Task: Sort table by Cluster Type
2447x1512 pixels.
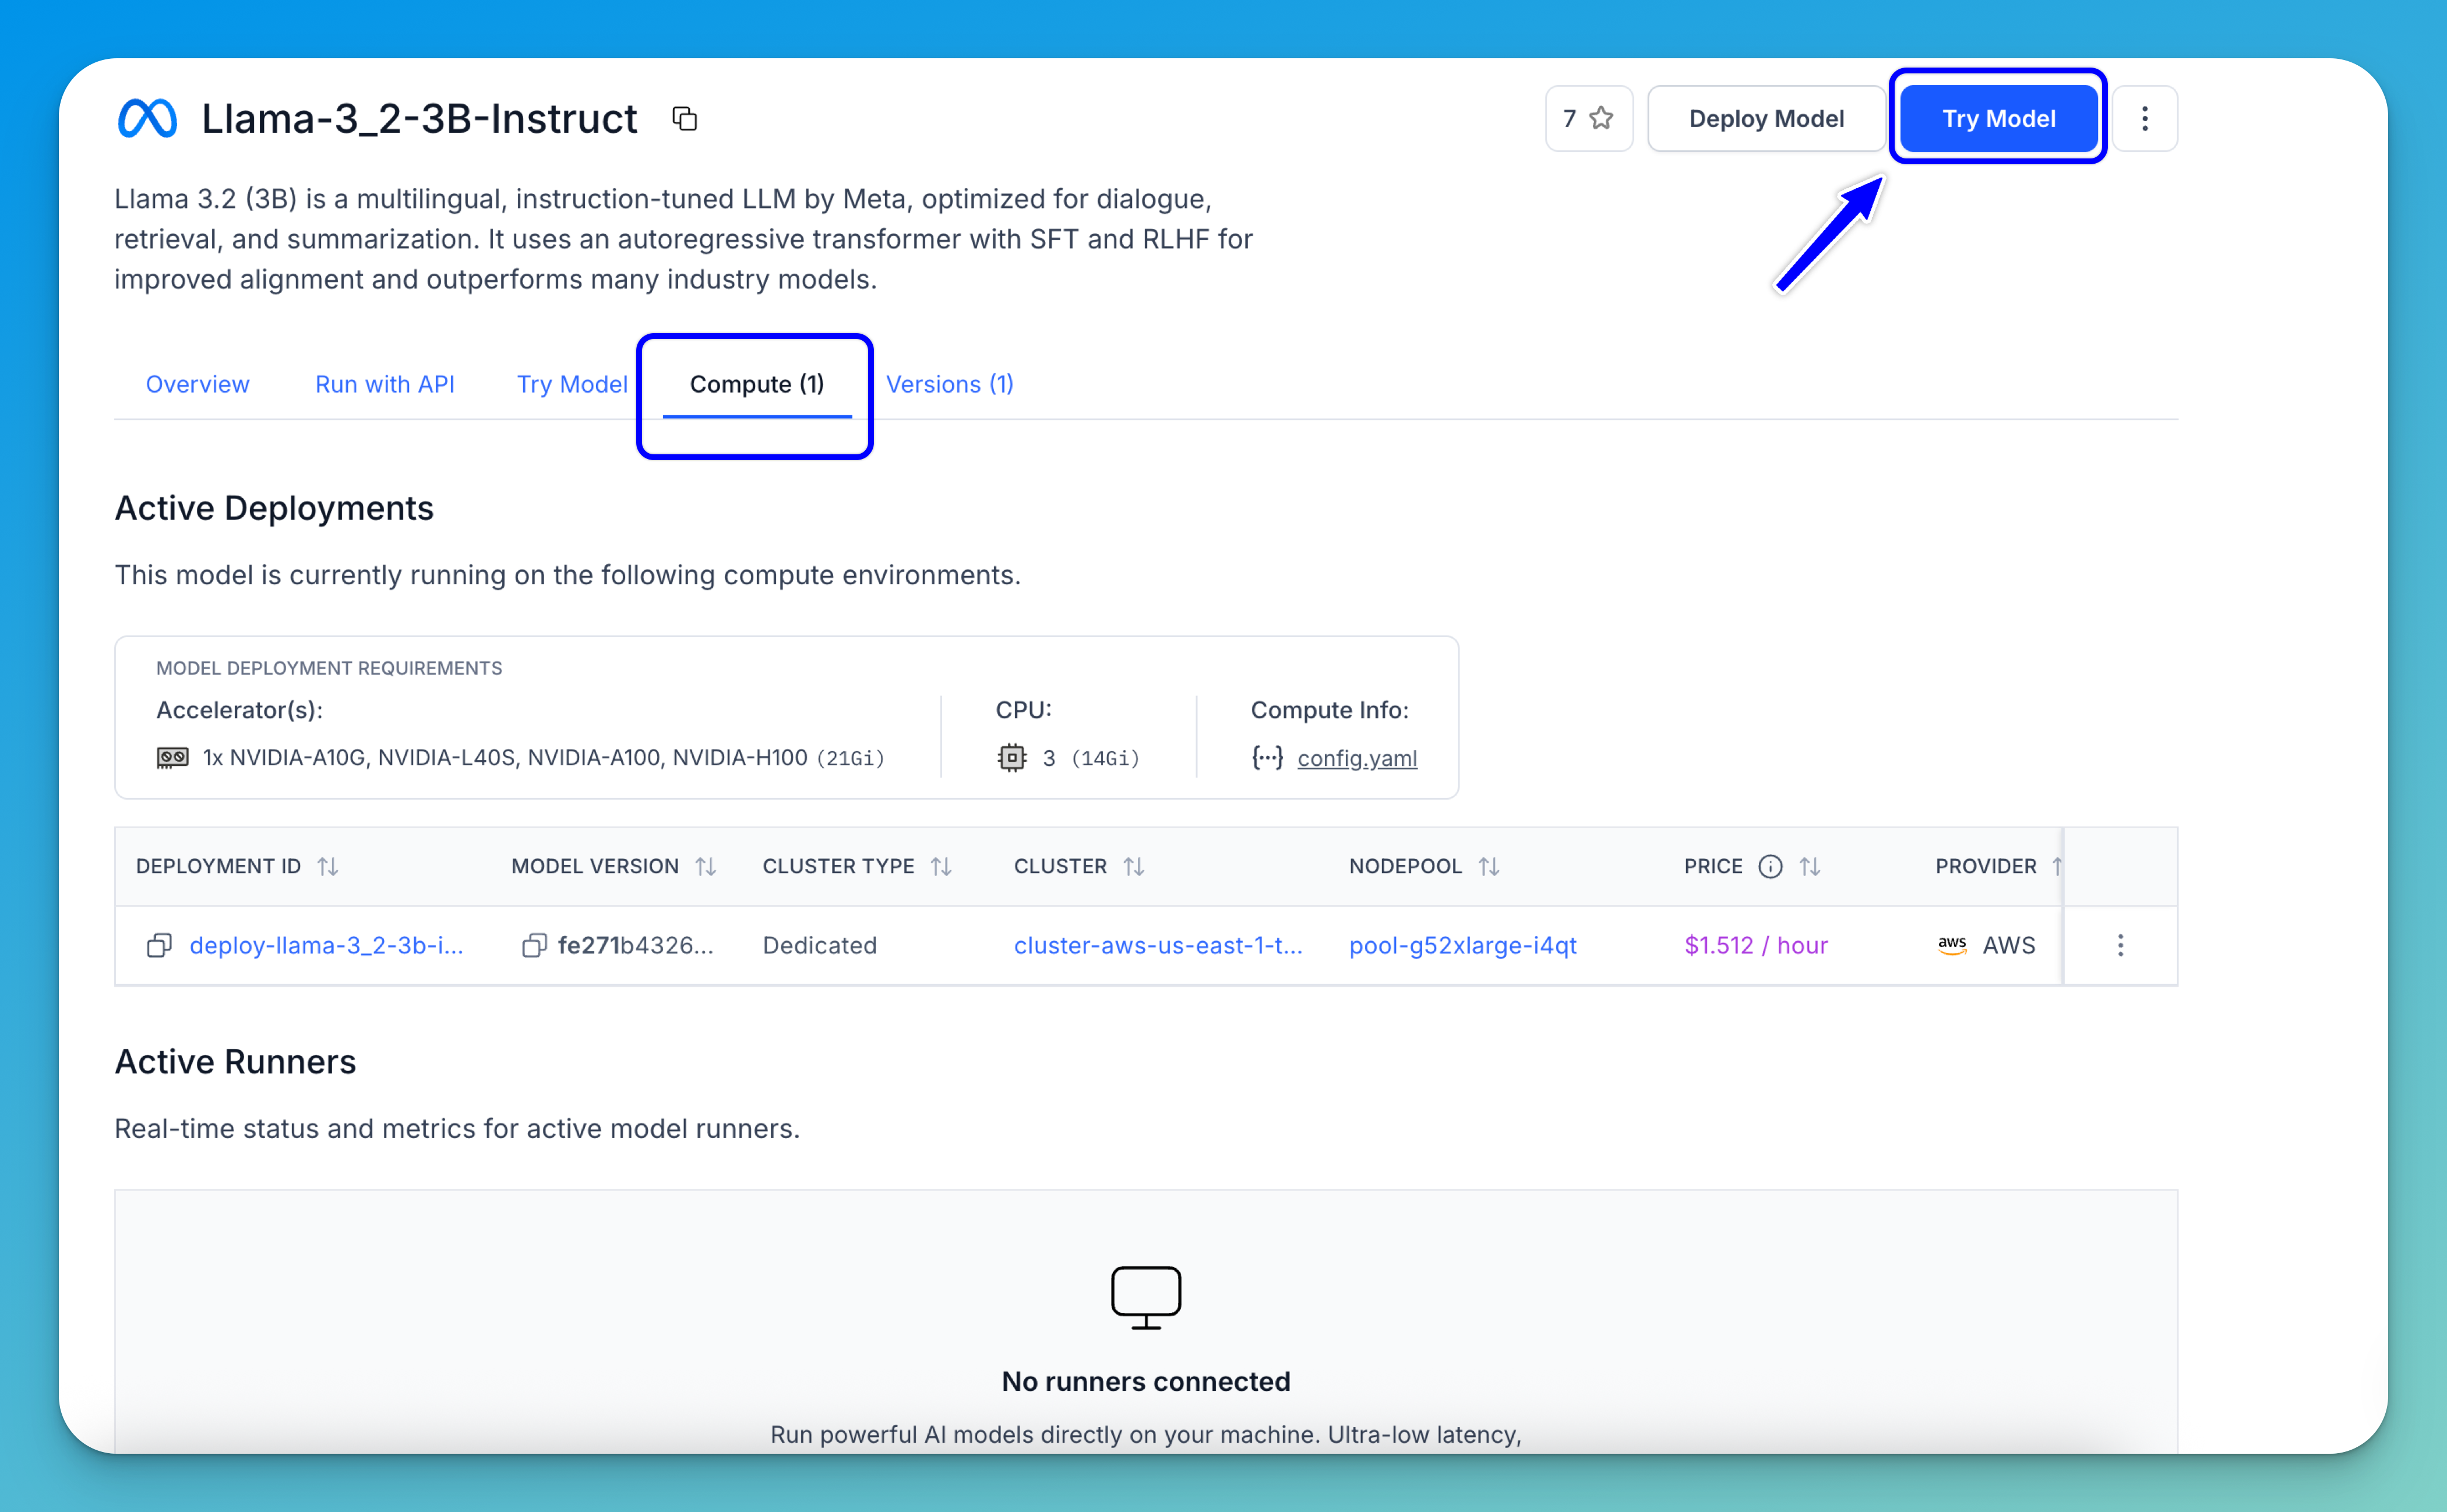Action: click(941, 866)
